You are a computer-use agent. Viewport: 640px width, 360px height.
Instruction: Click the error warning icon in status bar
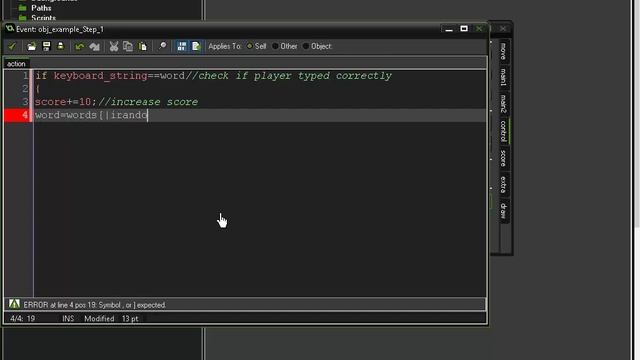tap(14, 304)
